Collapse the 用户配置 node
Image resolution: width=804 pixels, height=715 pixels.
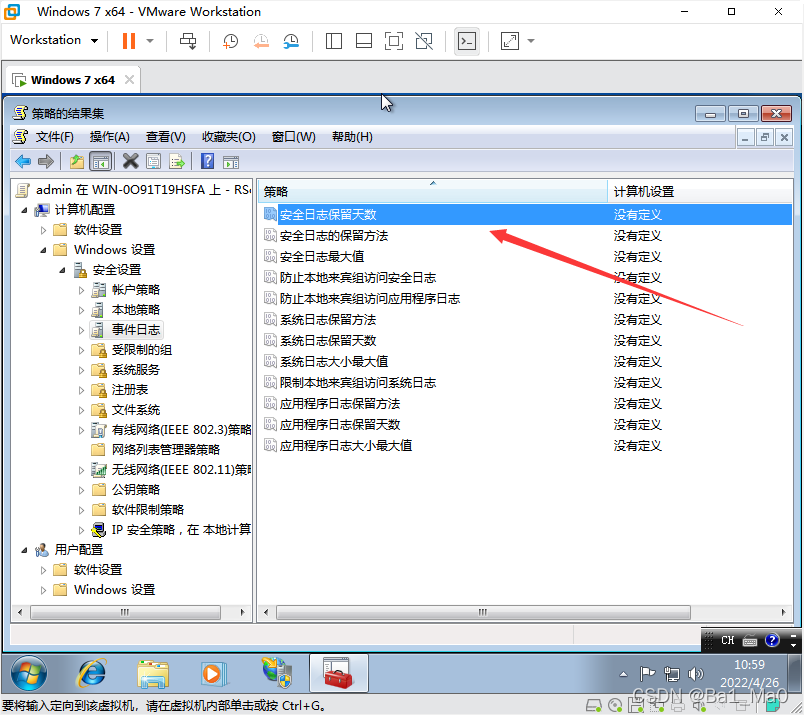[24, 550]
